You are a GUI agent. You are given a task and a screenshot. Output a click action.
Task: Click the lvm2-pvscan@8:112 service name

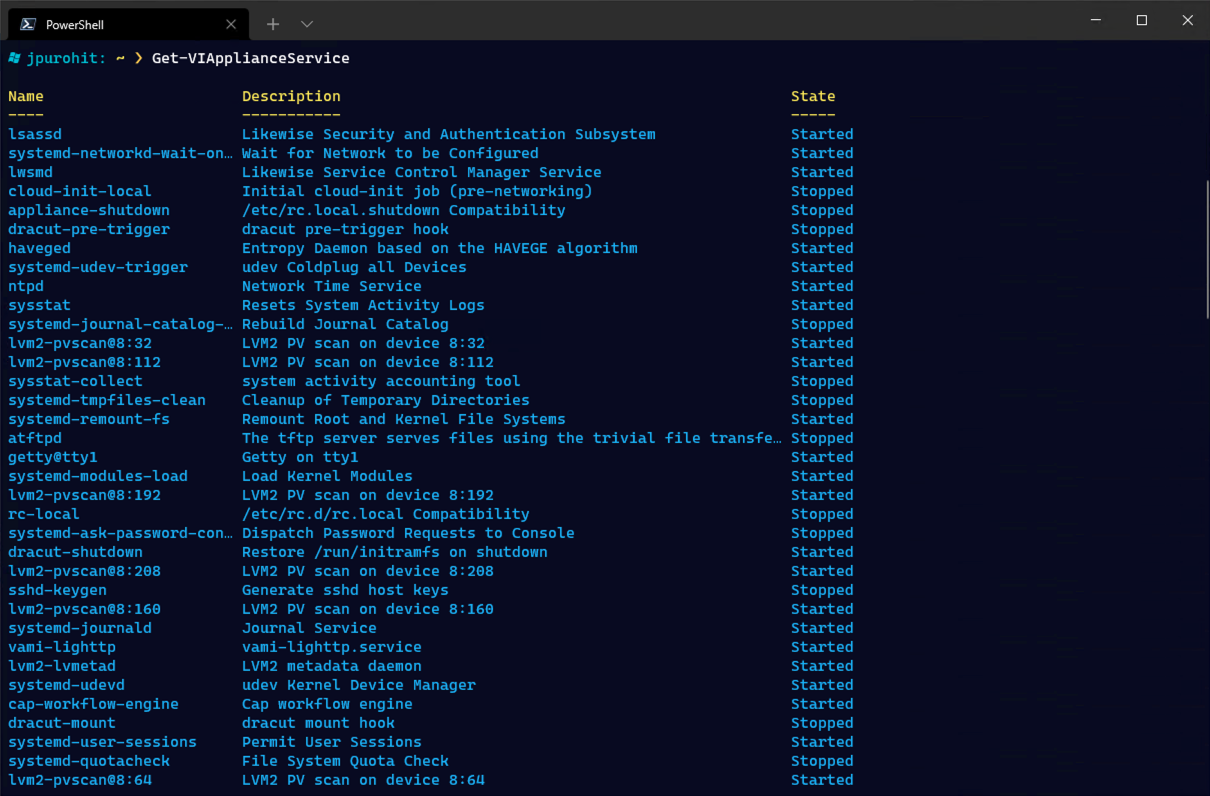tap(84, 362)
